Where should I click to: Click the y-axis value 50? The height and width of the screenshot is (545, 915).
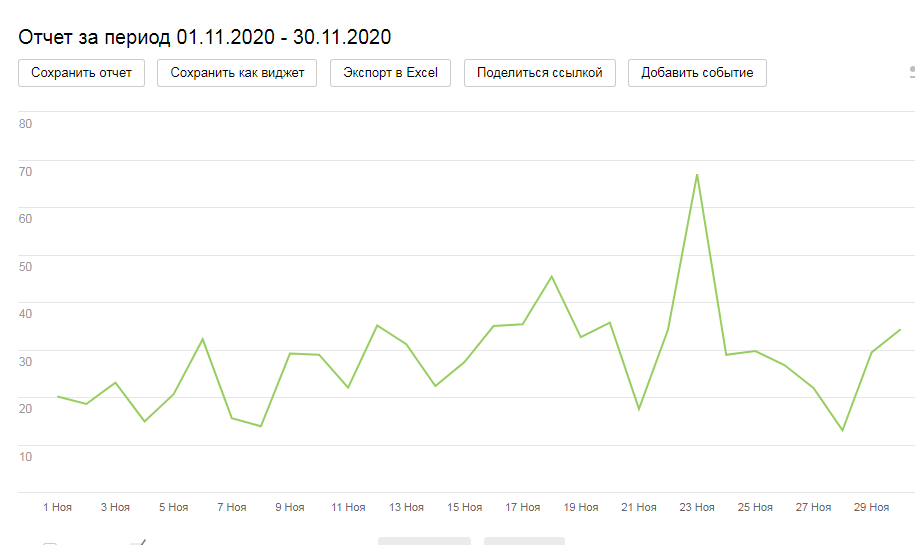(x=25, y=267)
